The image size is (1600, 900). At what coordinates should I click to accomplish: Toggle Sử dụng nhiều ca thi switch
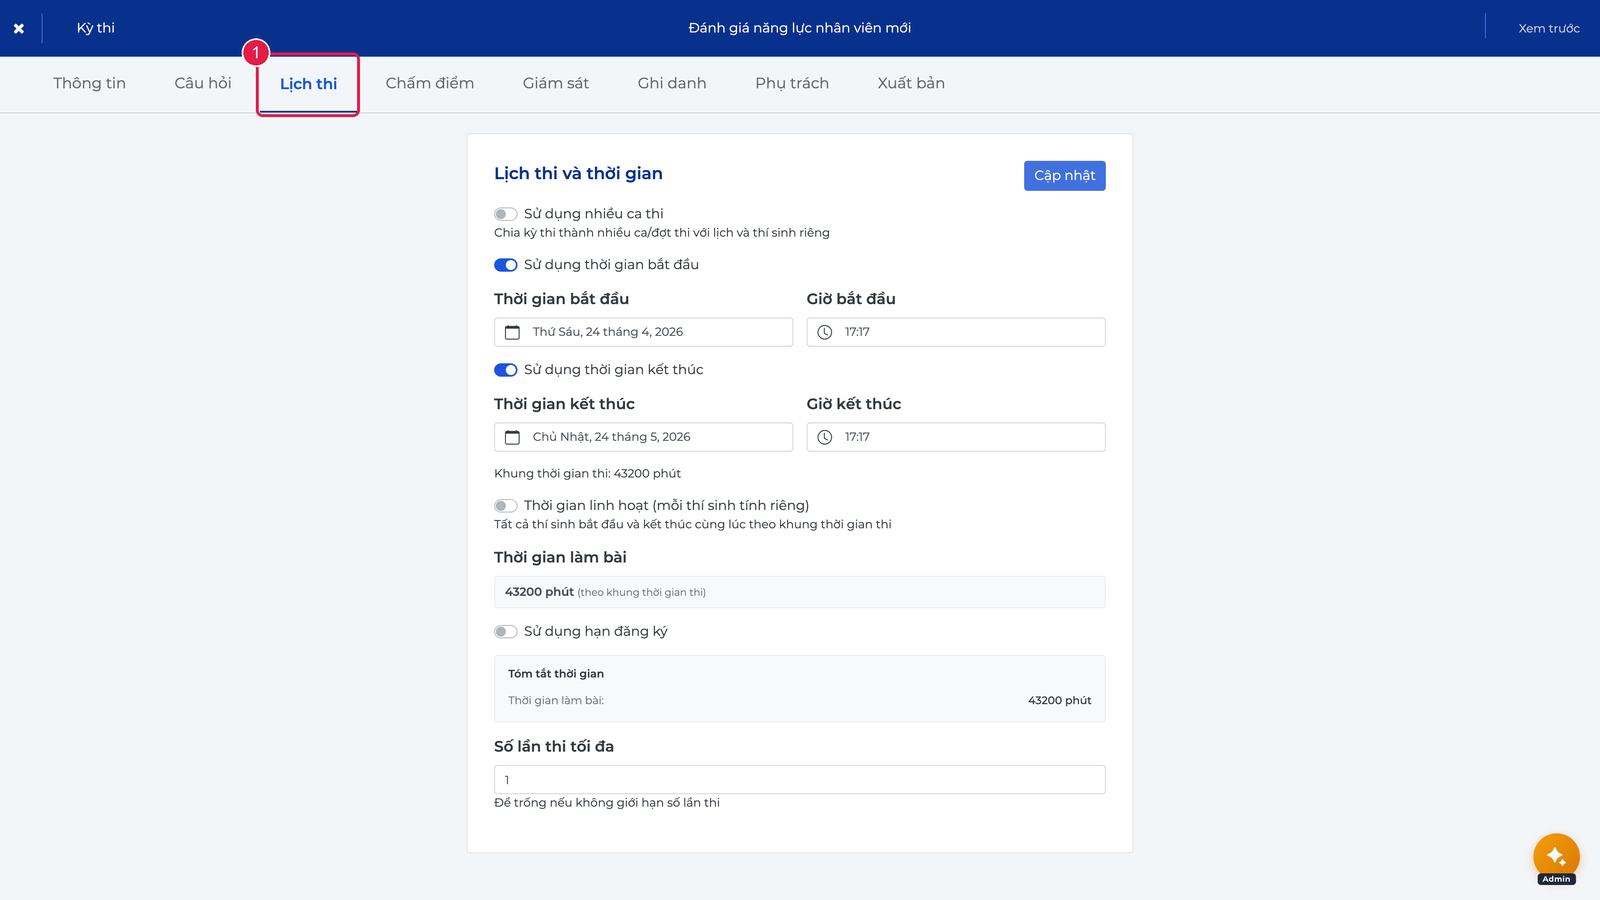coord(505,214)
